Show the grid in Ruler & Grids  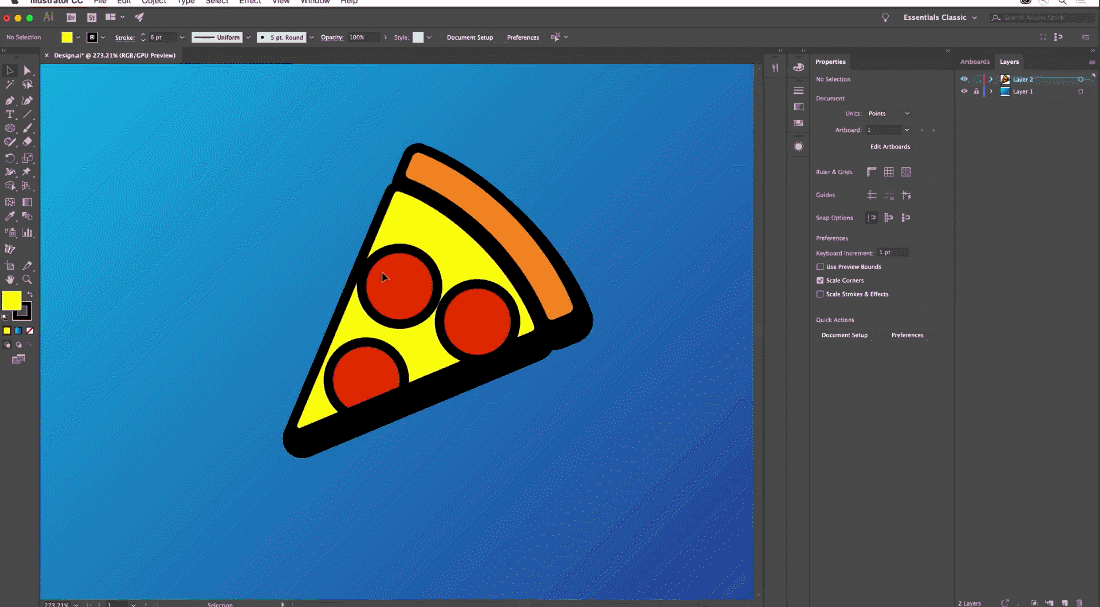tap(889, 172)
